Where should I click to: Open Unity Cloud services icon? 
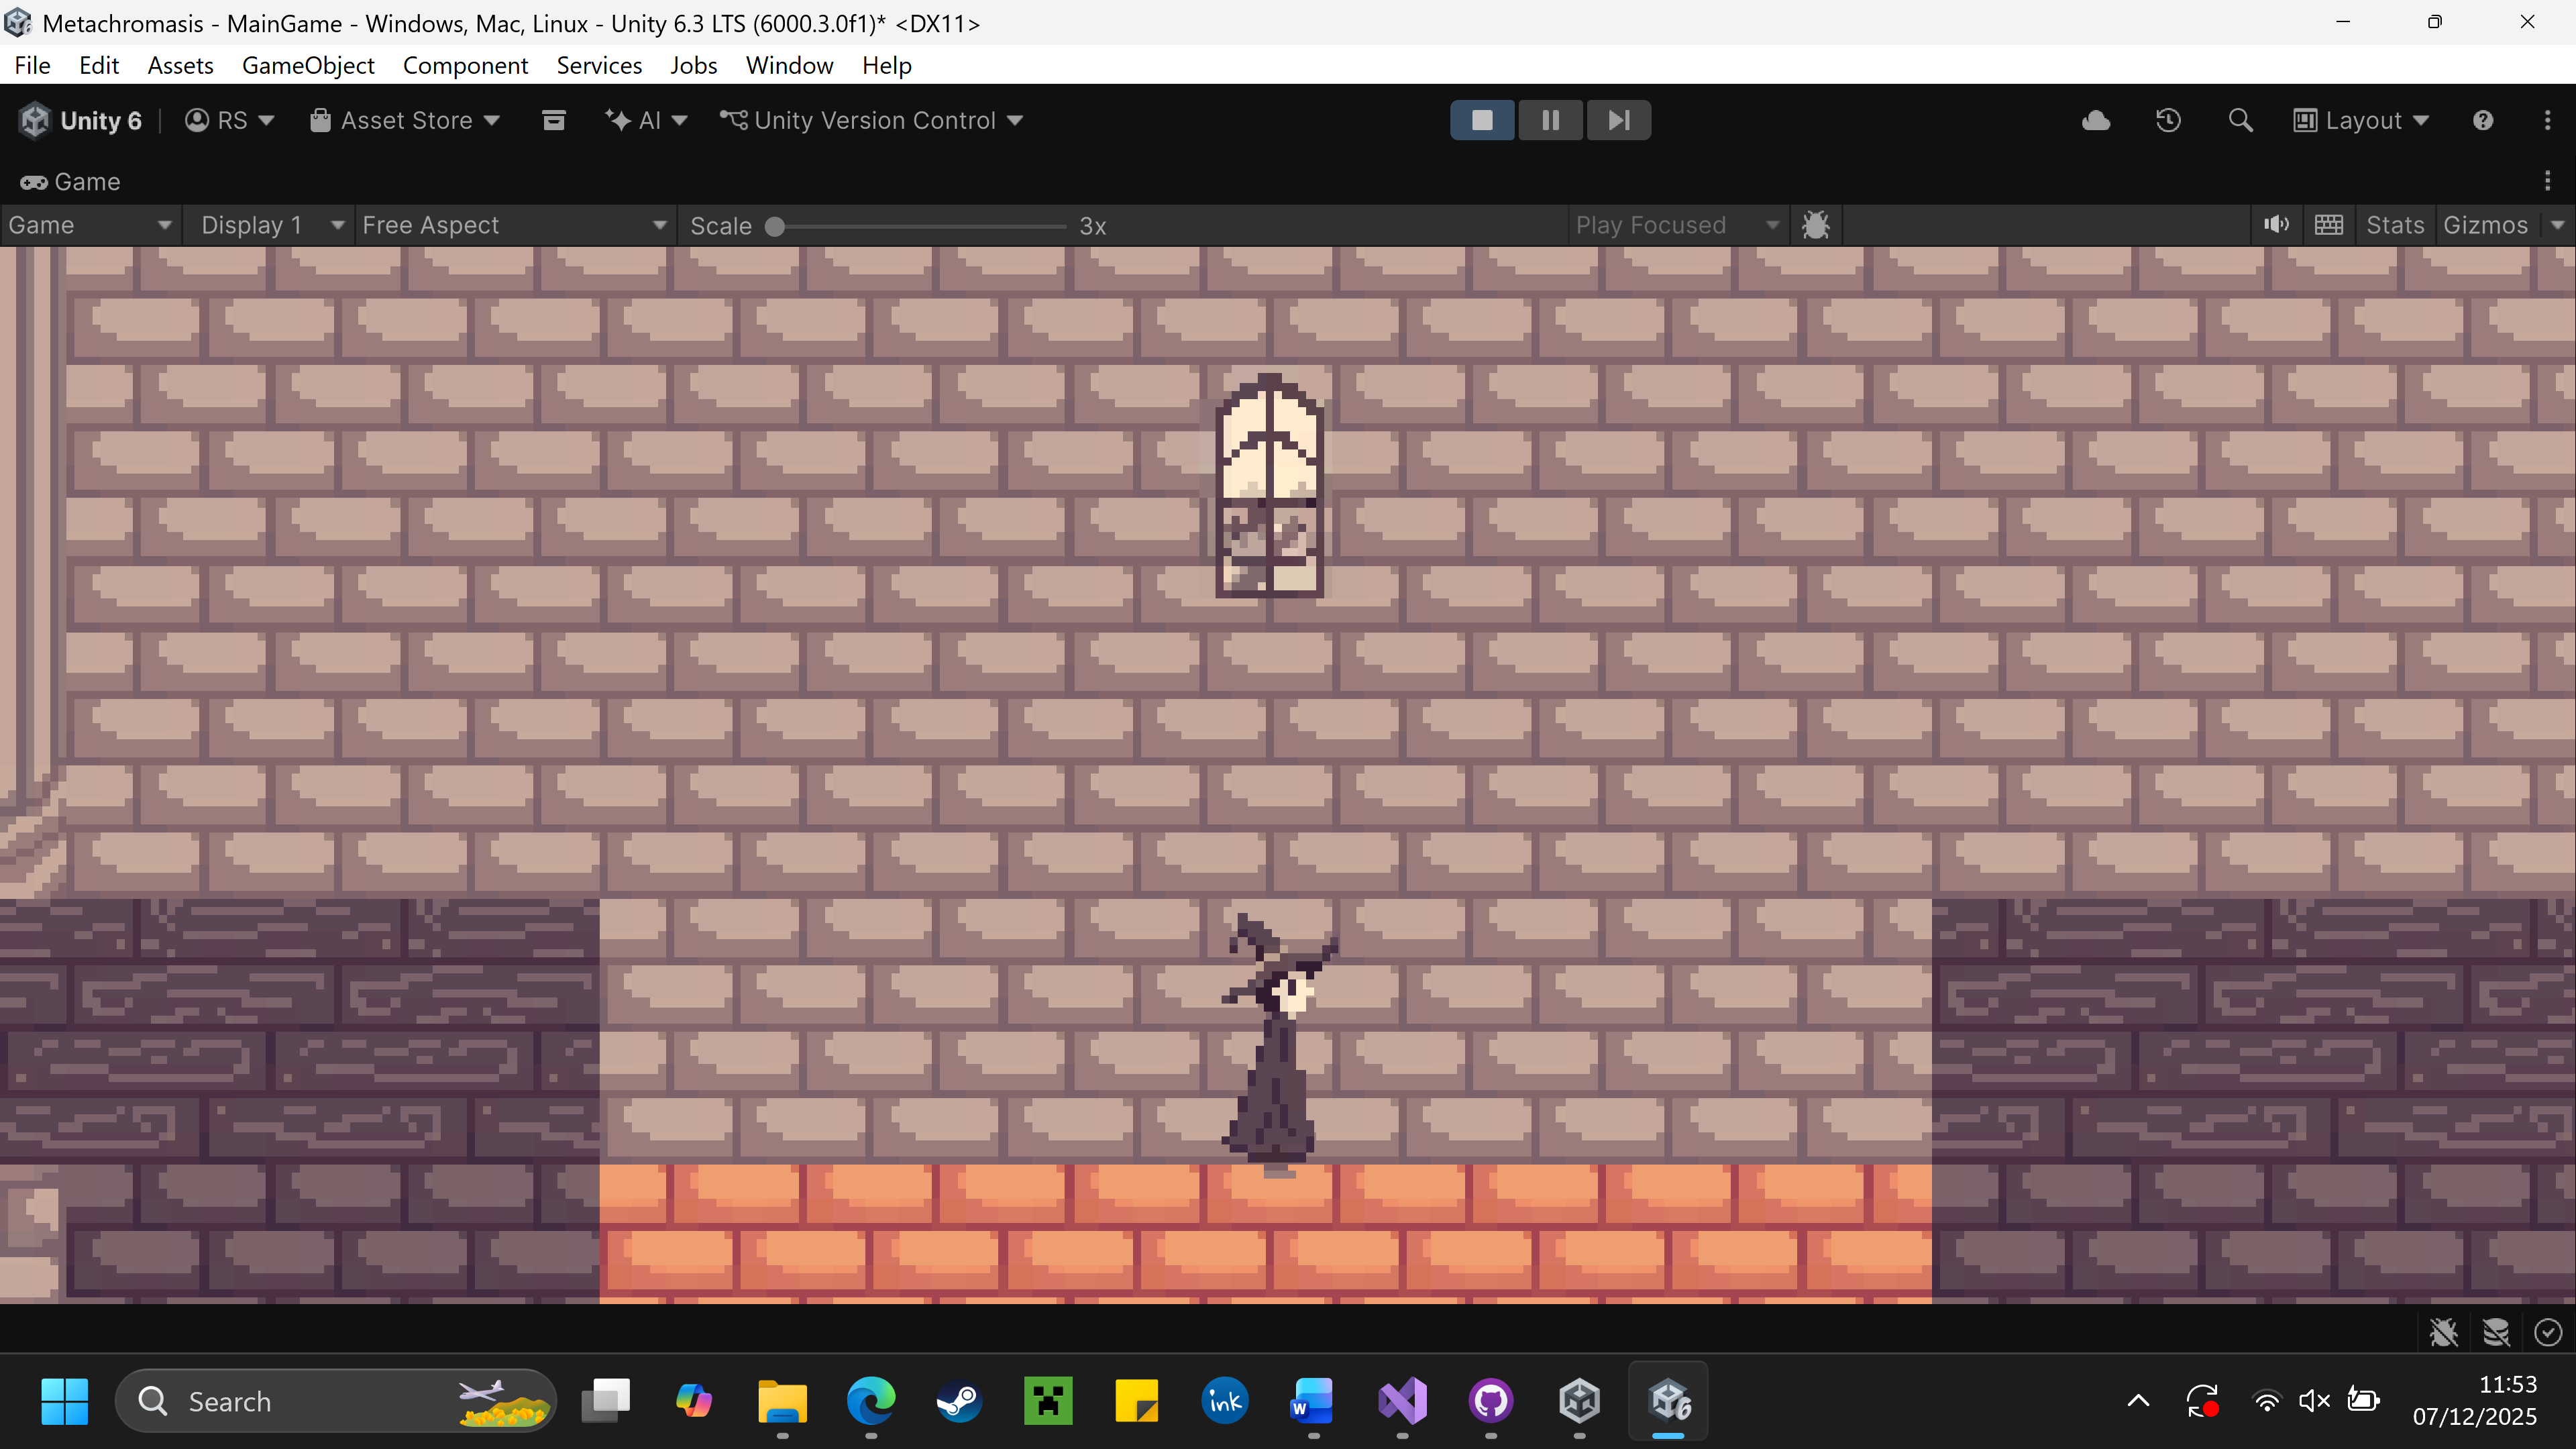[x=2095, y=120]
